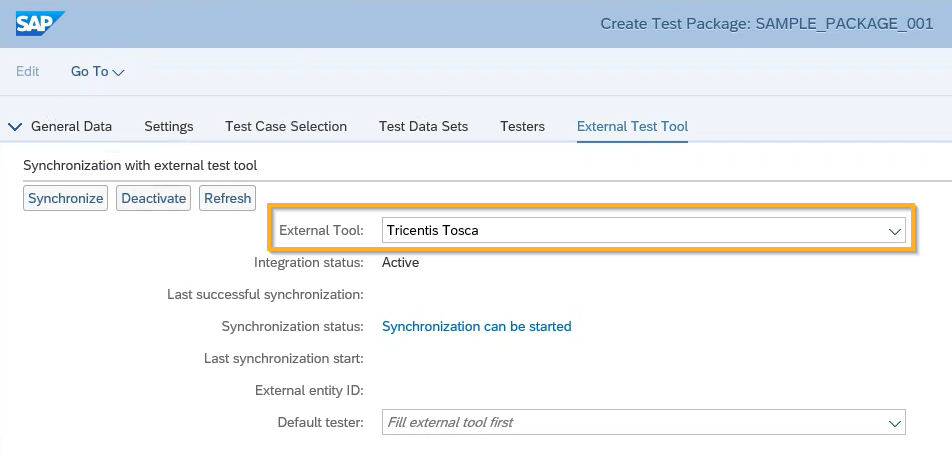Open the Test Data Sets tab
Image resolution: width=952 pixels, height=454 pixels.
(423, 127)
